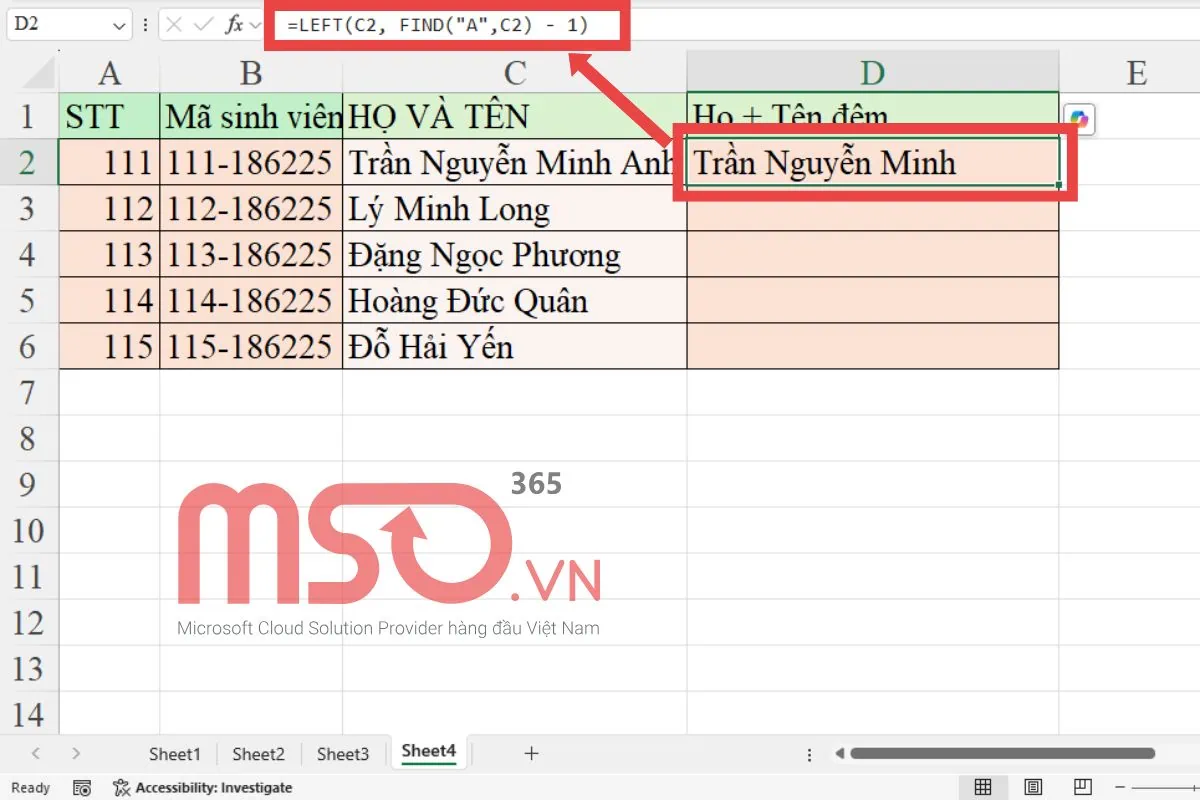Add a new sheet with plus icon
This screenshot has height=800, width=1200.
click(x=531, y=753)
